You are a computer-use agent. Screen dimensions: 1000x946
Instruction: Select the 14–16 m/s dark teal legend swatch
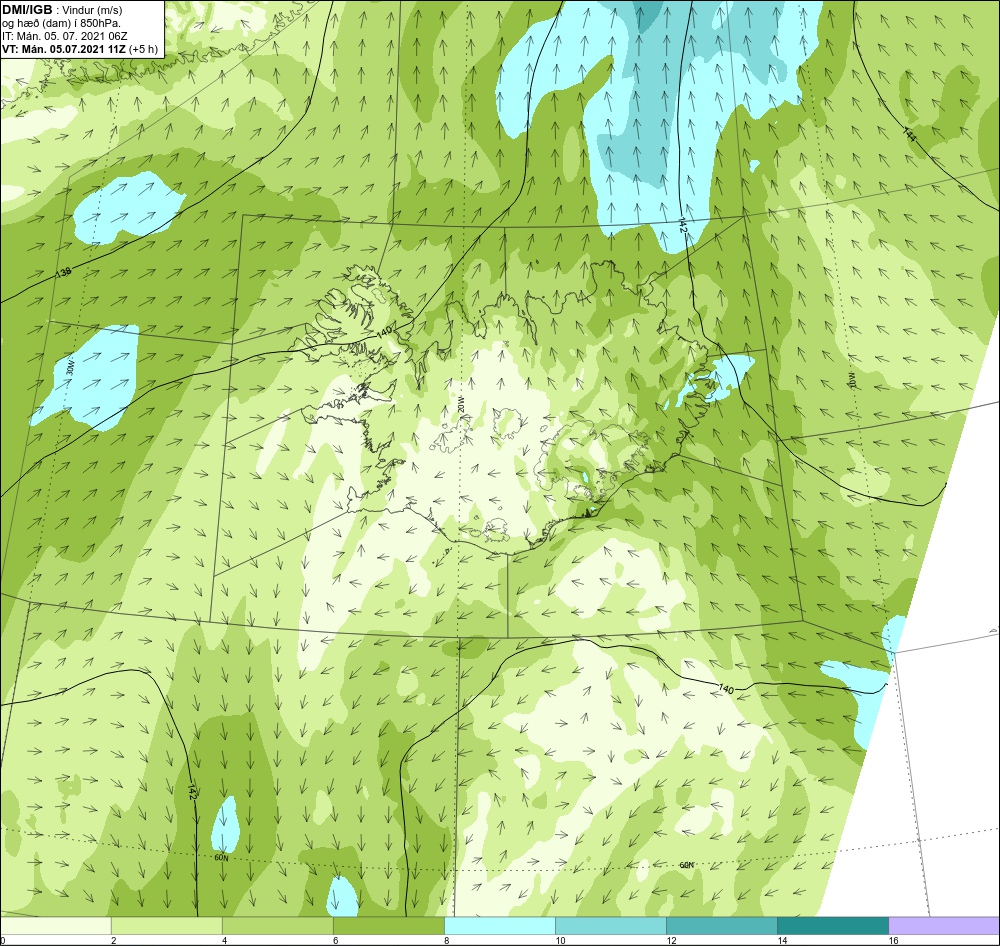[x=832, y=926]
